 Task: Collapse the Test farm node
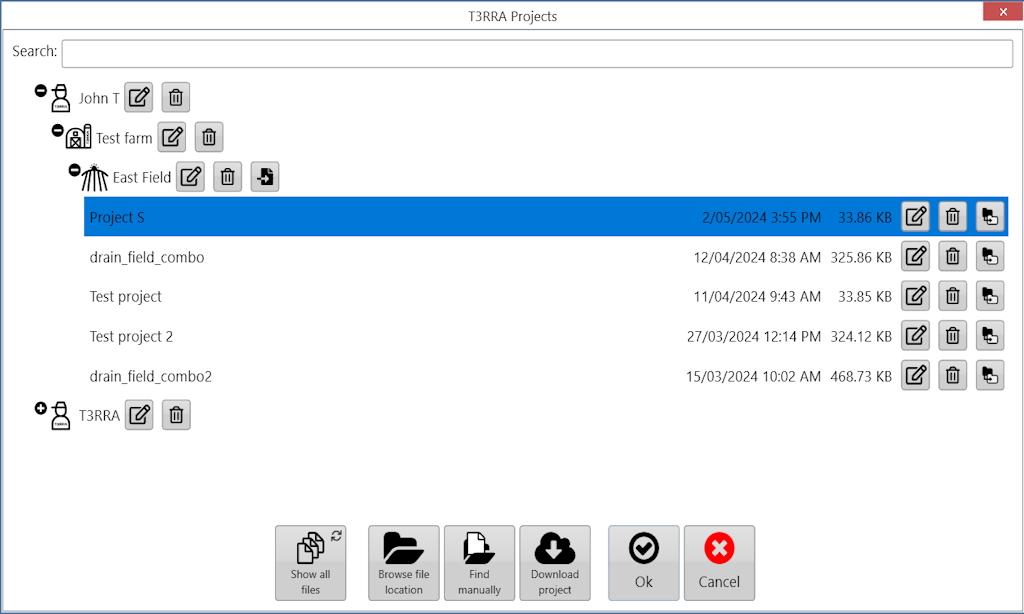(57, 131)
